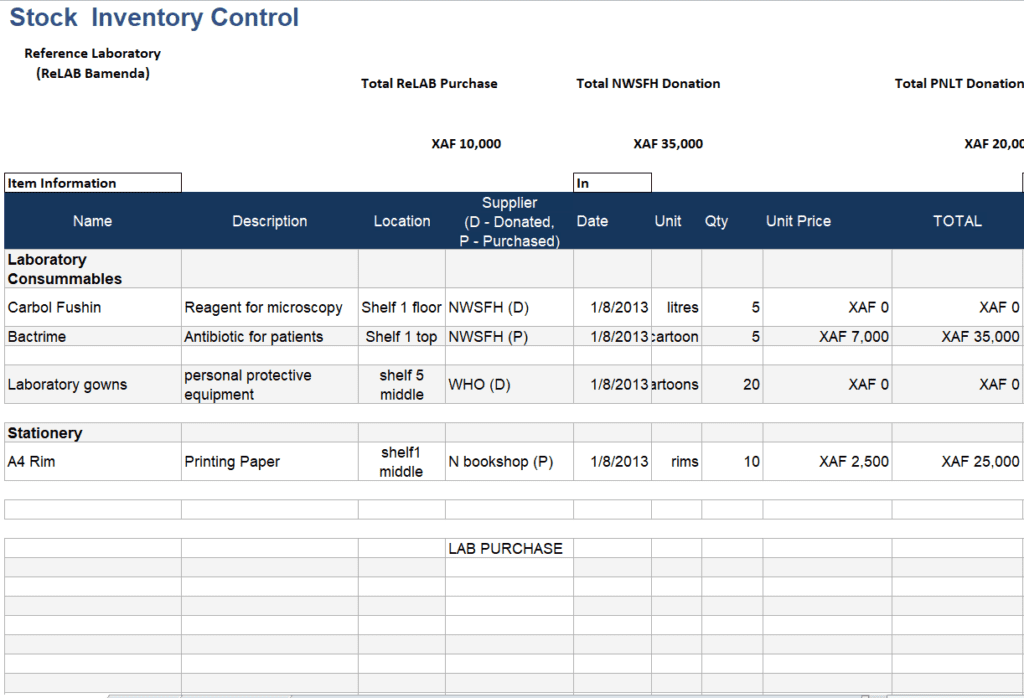Click the "LAB PURCHASE" cell
1024x698 pixels.
(509, 548)
